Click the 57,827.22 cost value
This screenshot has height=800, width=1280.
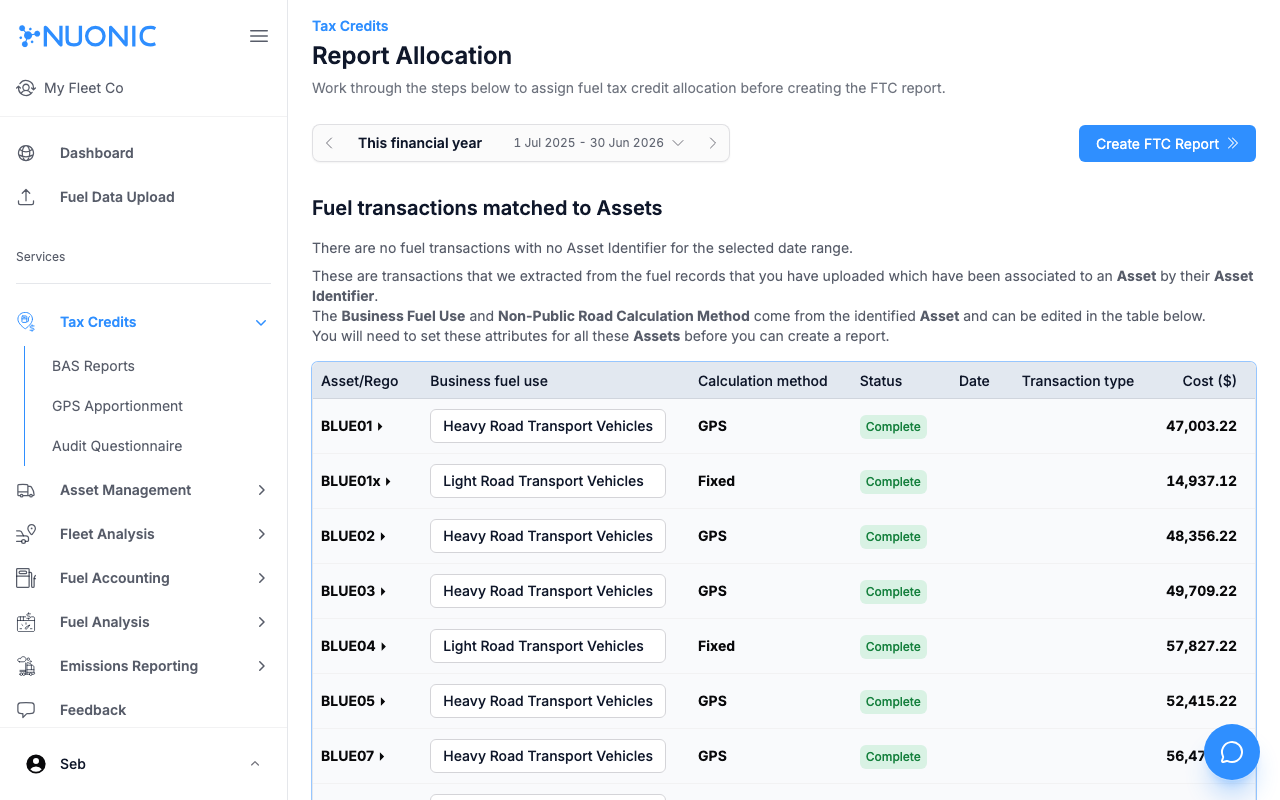(x=1201, y=646)
